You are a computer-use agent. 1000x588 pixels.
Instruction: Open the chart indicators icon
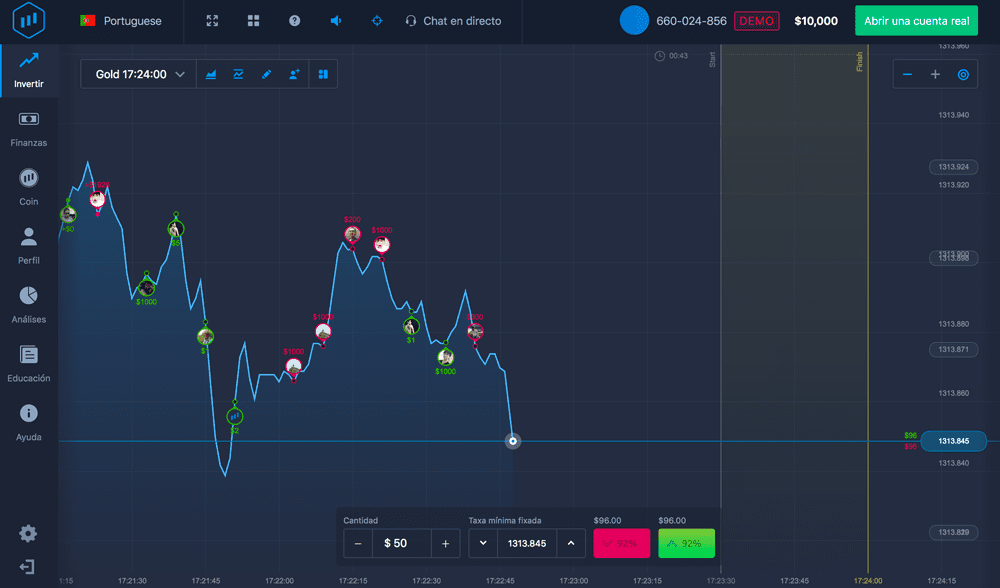239,74
